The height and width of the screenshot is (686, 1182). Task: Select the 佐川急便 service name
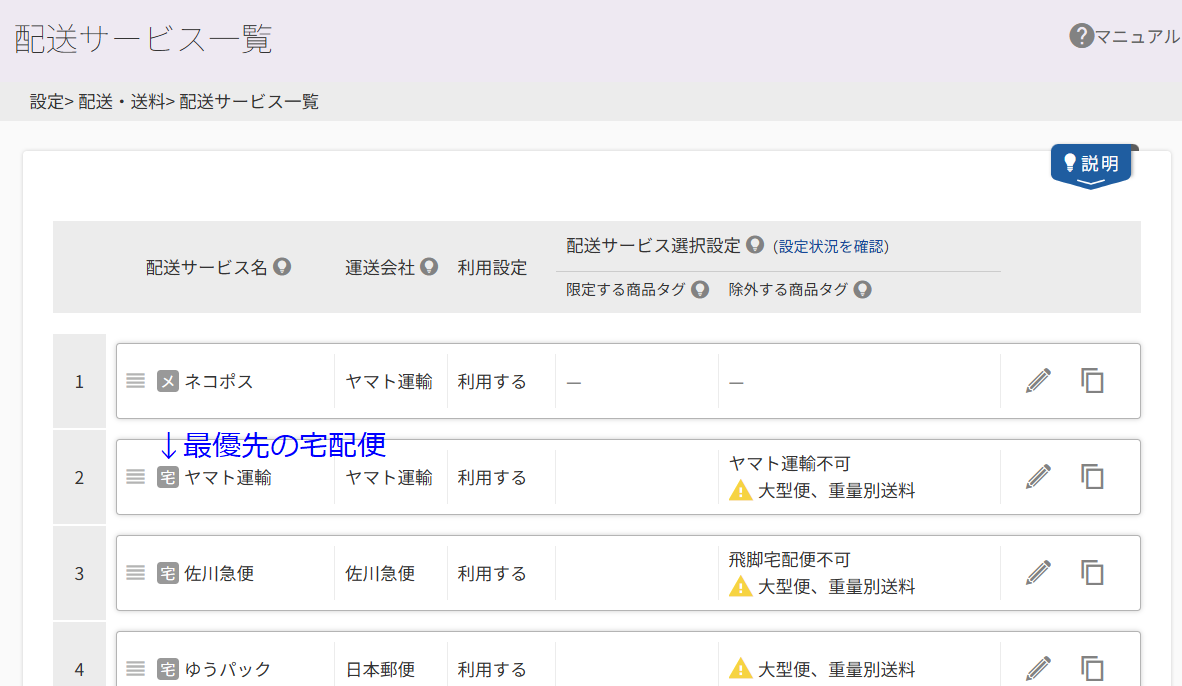pos(219,573)
